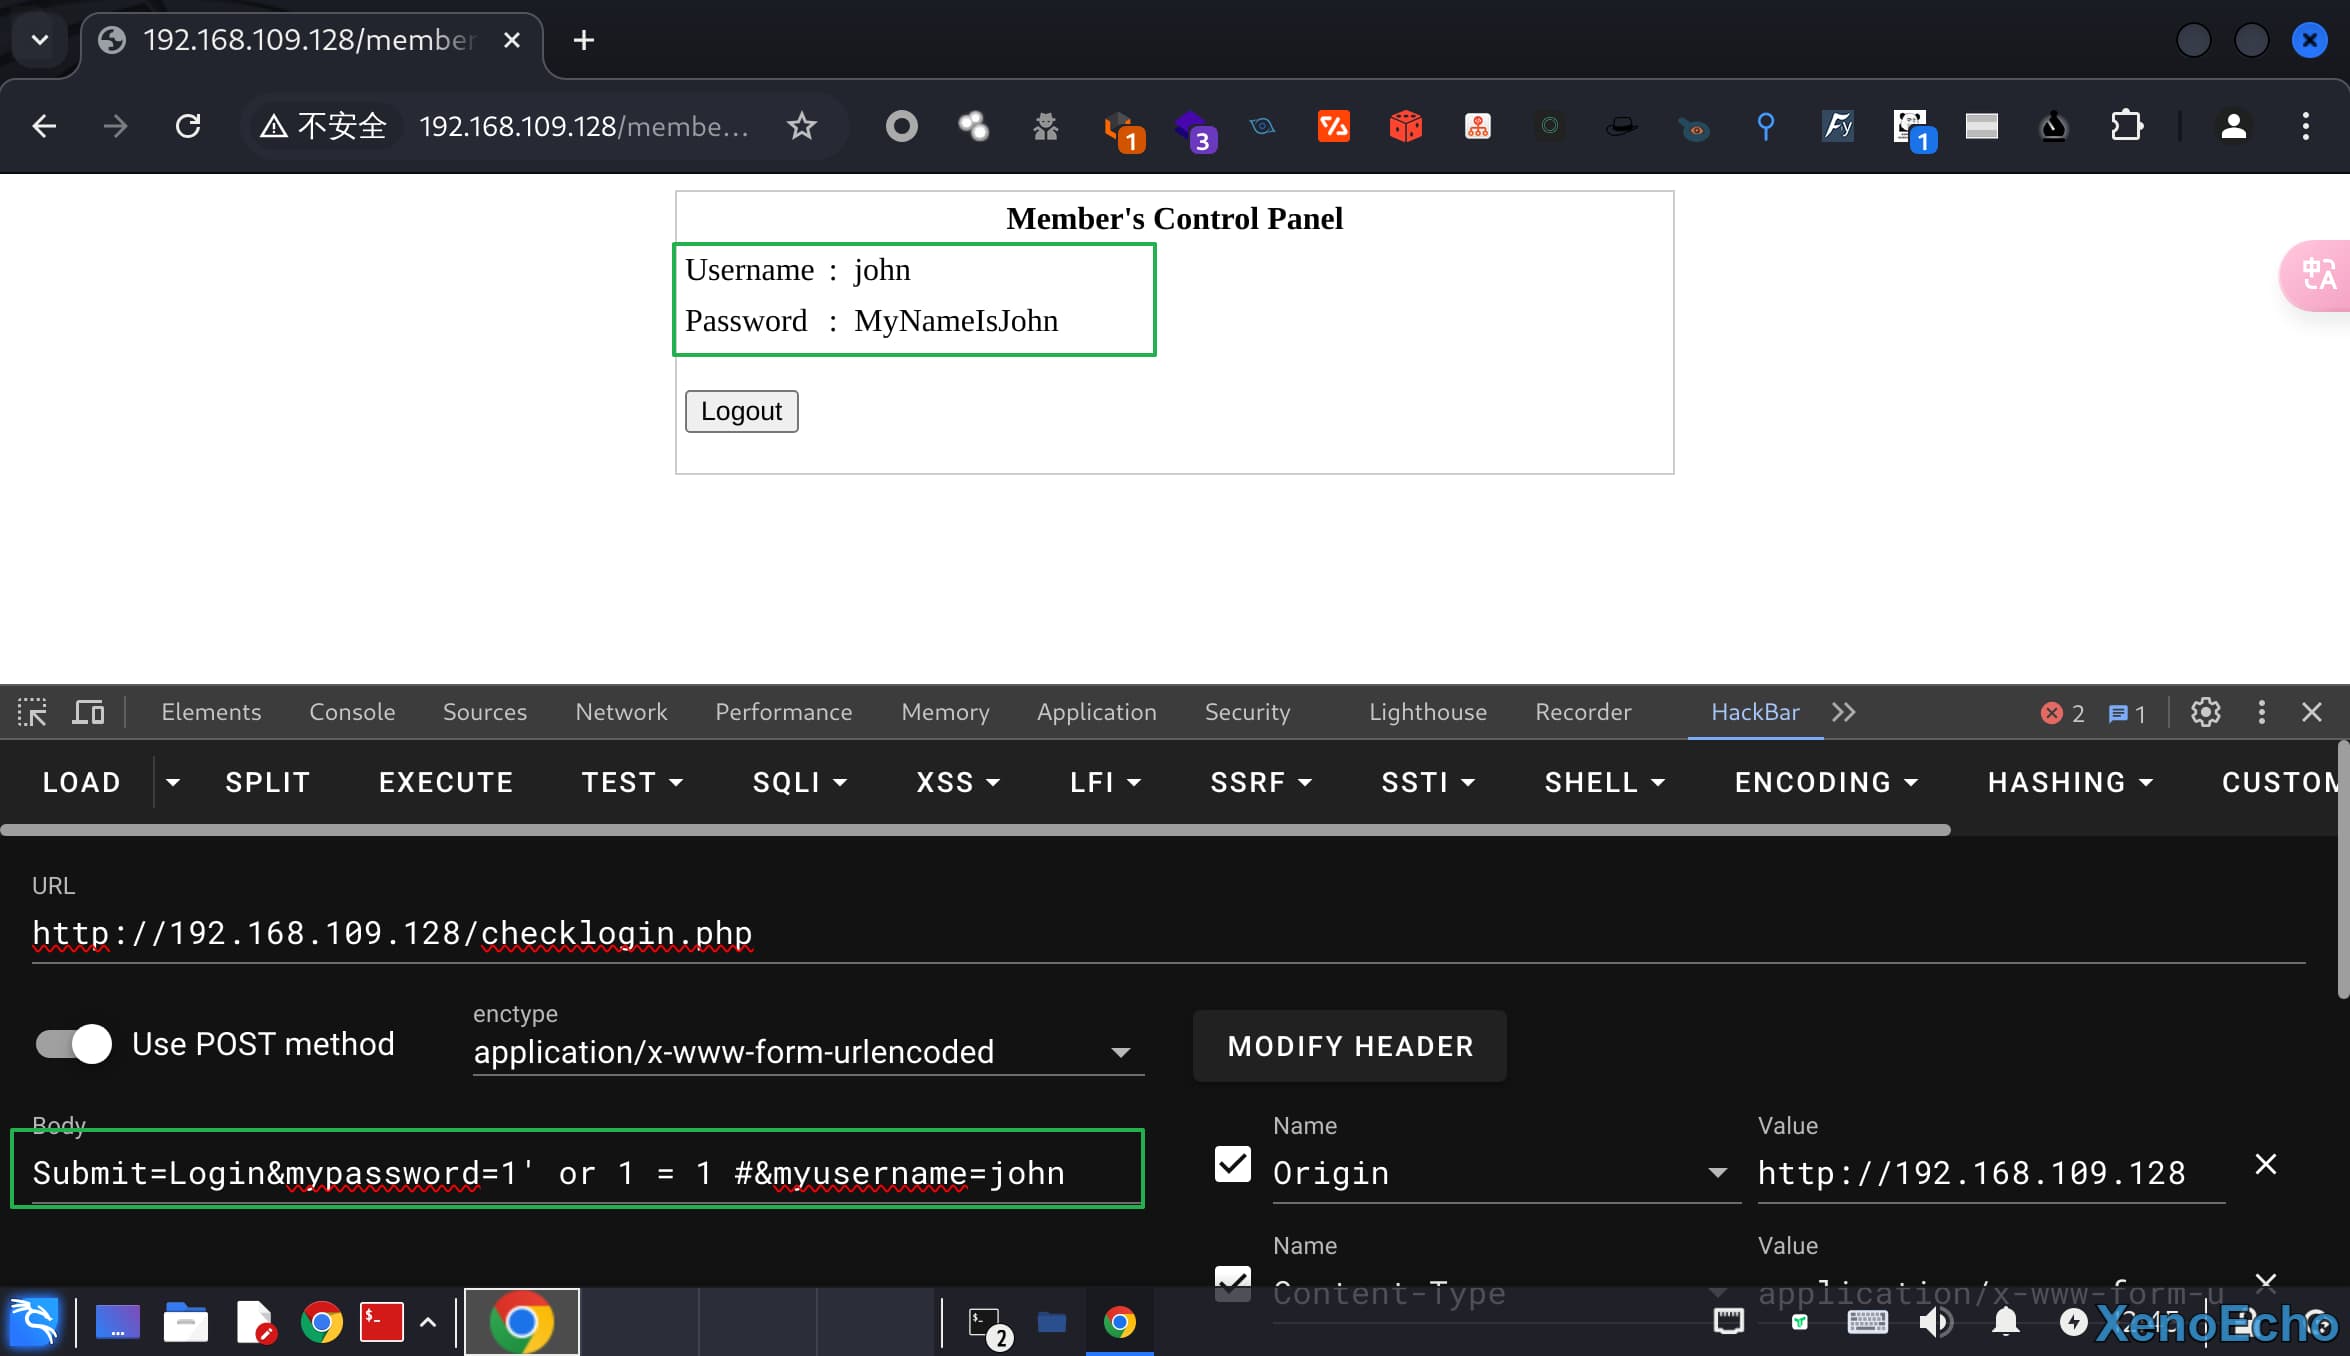
Task: Toggle the Use POST method switch
Action: click(x=74, y=1044)
